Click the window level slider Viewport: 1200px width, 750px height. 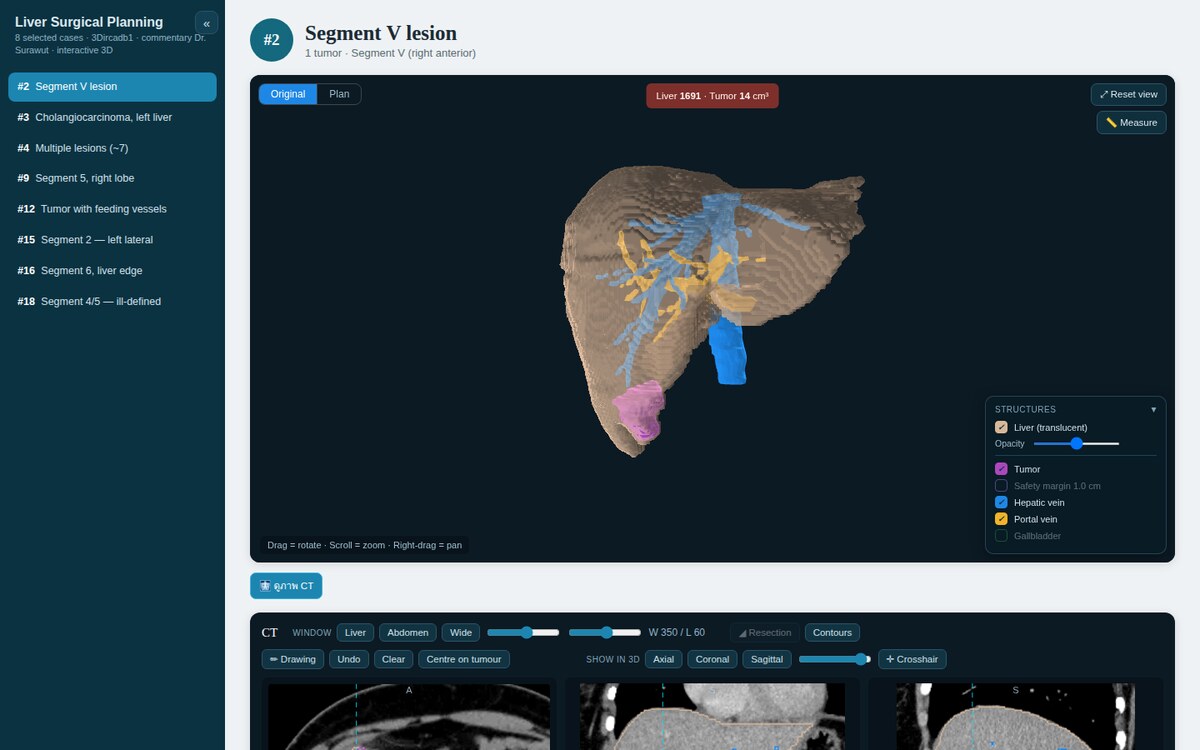click(x=605, y=632)
